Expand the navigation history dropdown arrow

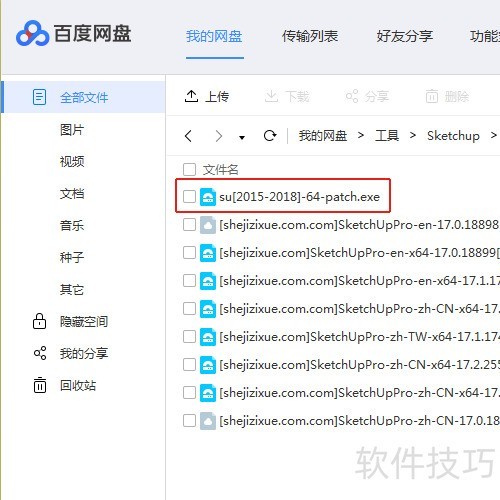242,137
